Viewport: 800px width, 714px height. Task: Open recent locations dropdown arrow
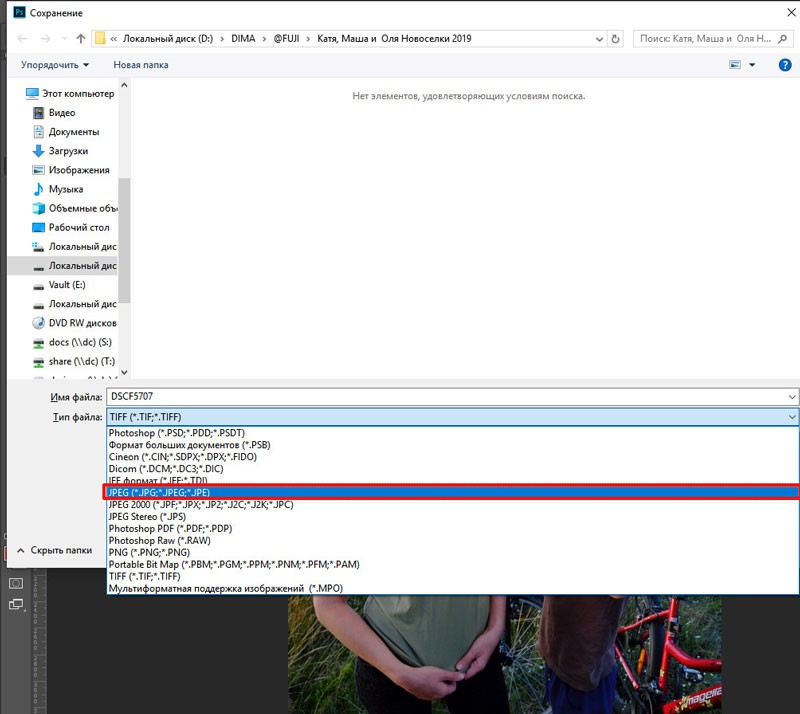pos(64,39)
